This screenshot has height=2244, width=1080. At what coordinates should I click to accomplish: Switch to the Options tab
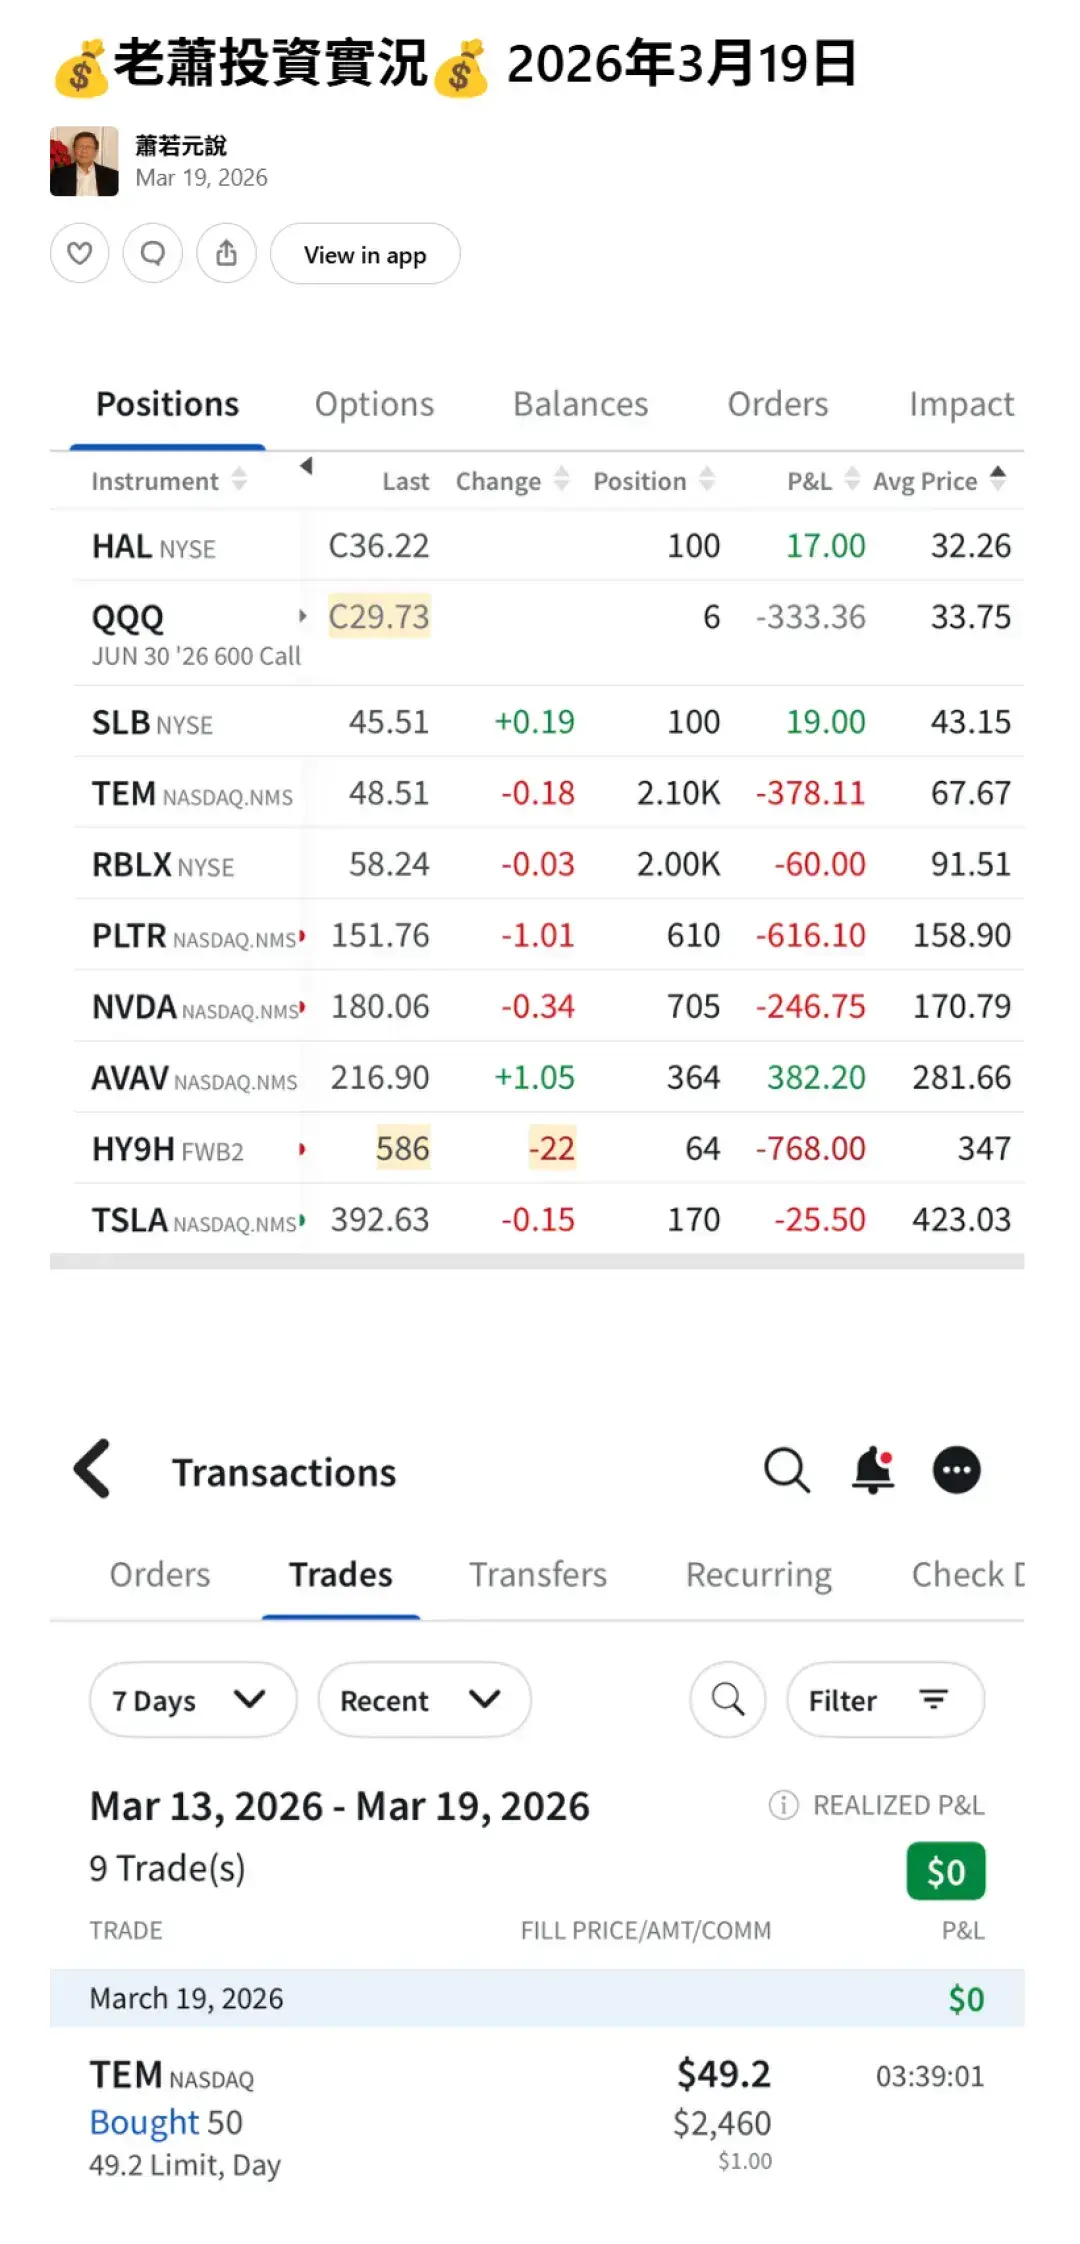374,404
